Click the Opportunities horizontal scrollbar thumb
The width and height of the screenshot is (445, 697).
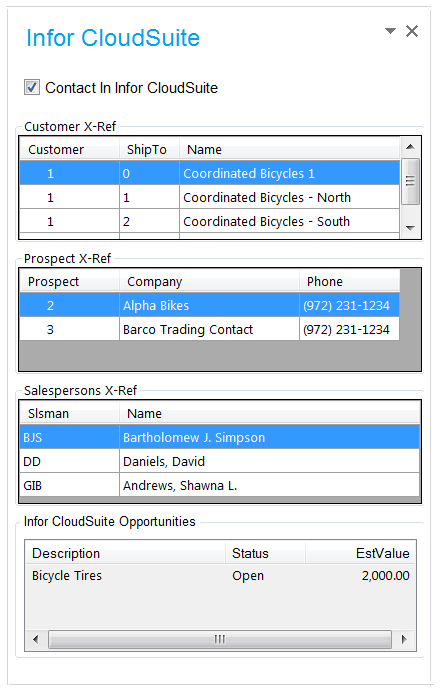tap(220, 640)
